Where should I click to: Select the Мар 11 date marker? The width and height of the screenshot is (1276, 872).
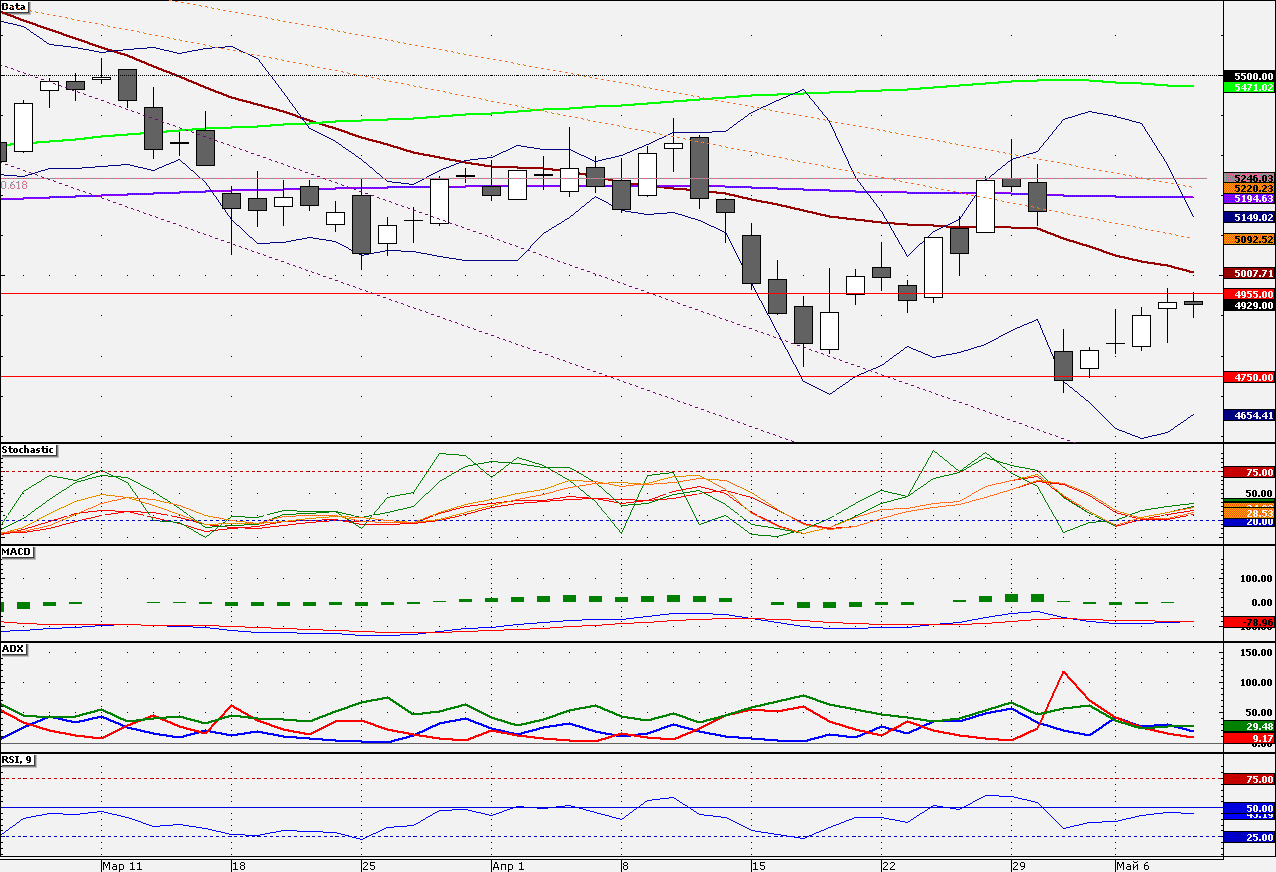point(121,865)
